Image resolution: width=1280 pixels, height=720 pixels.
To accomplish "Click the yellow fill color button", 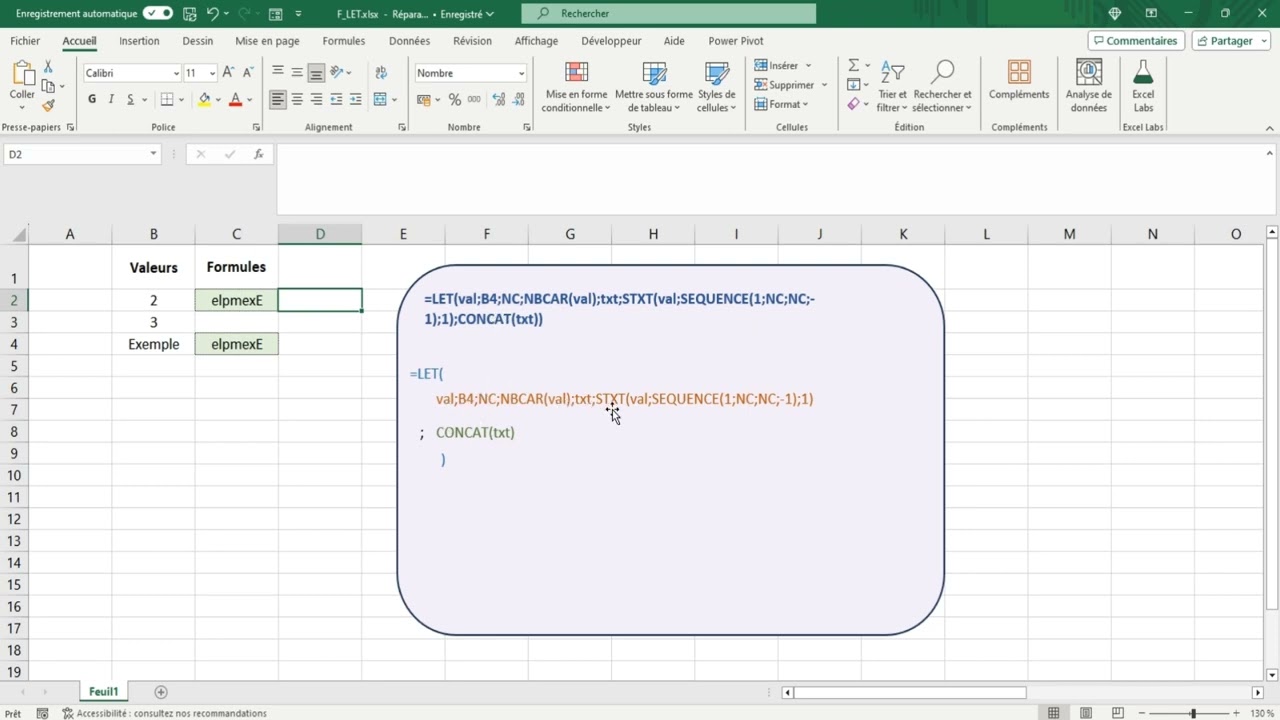I will (204, 99).
